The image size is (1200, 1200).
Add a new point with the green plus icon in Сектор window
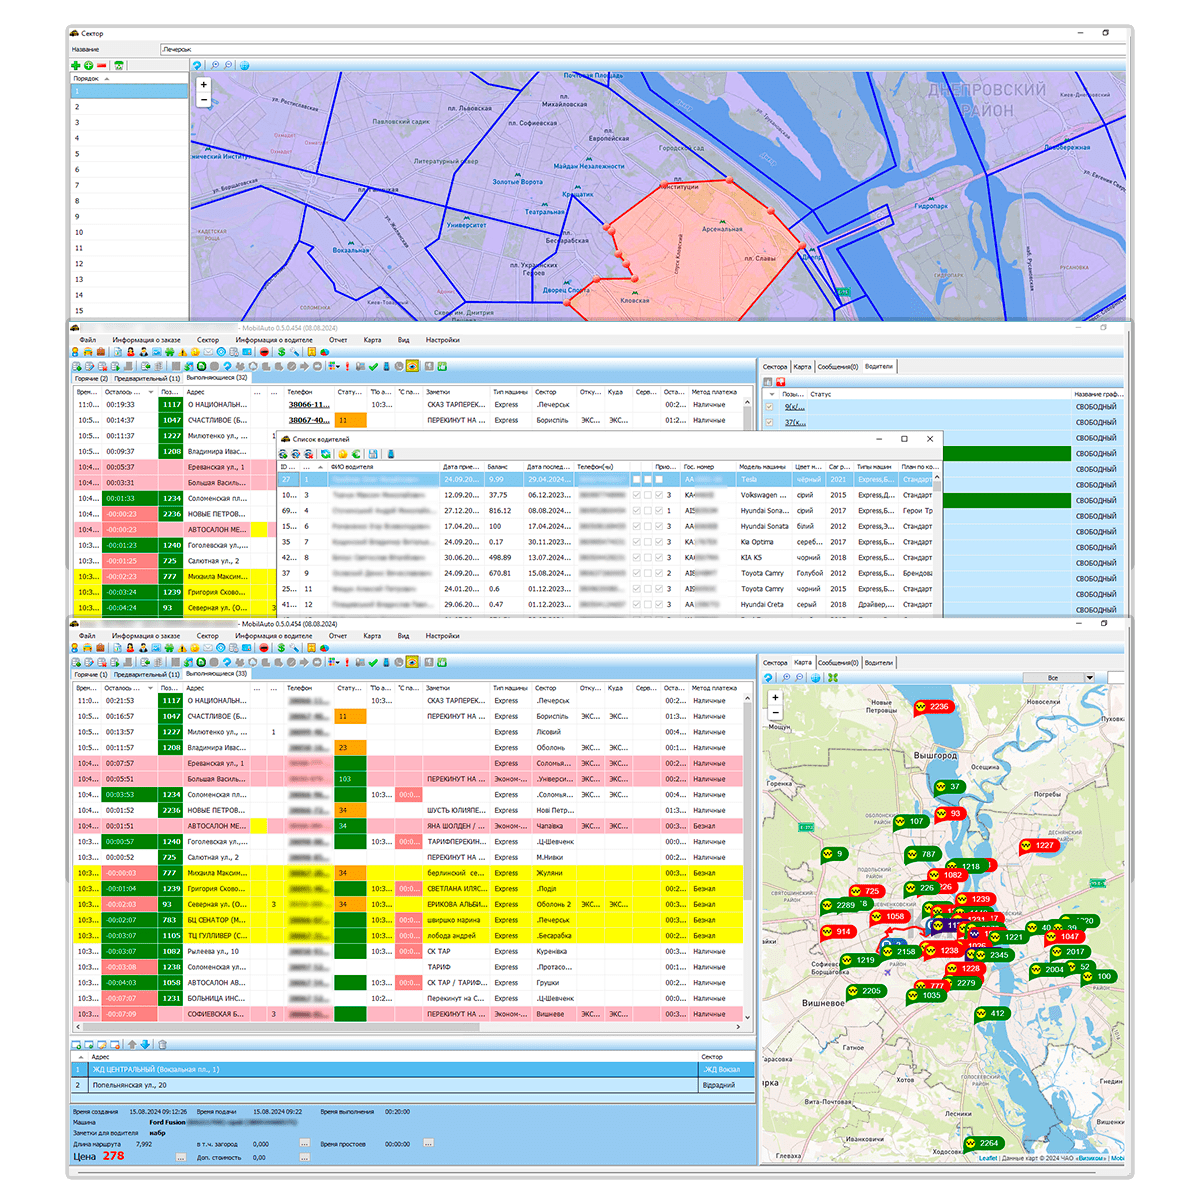pos(76,66)
